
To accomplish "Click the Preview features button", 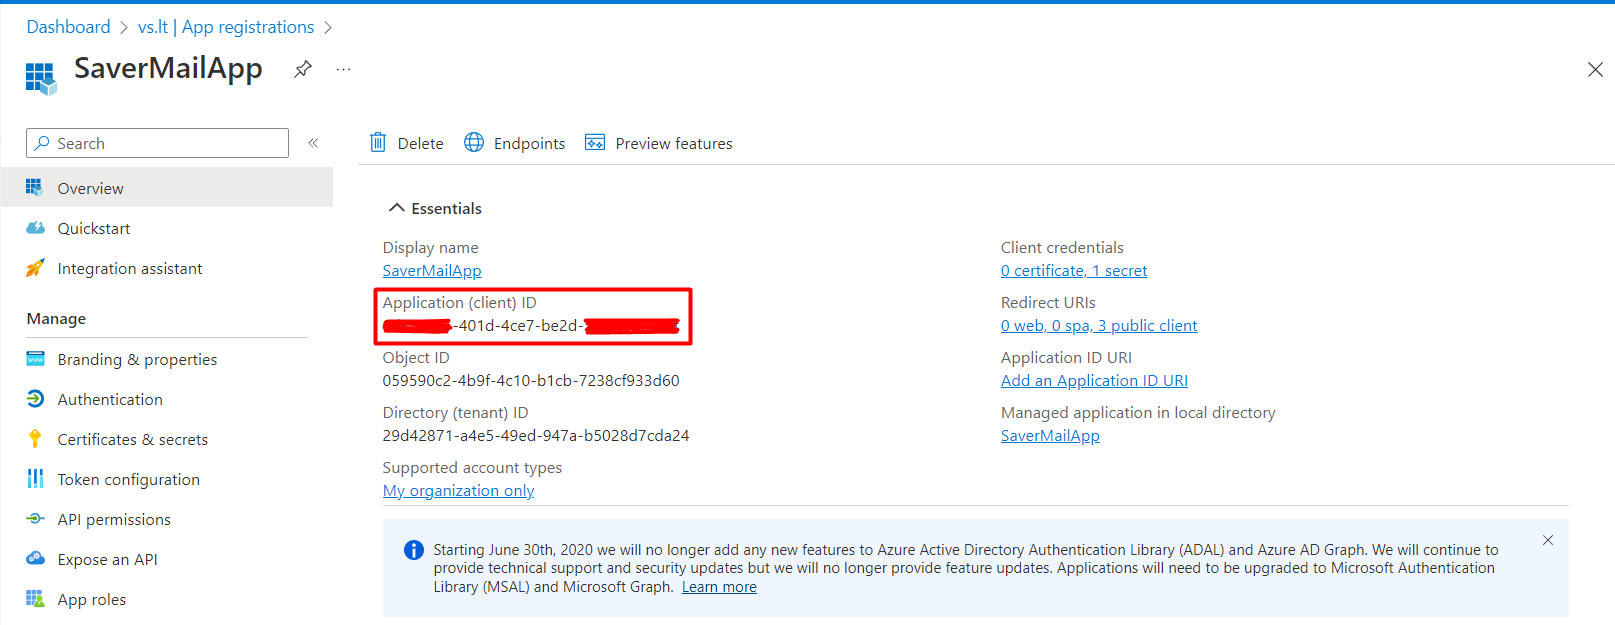I will click(659, 143).
